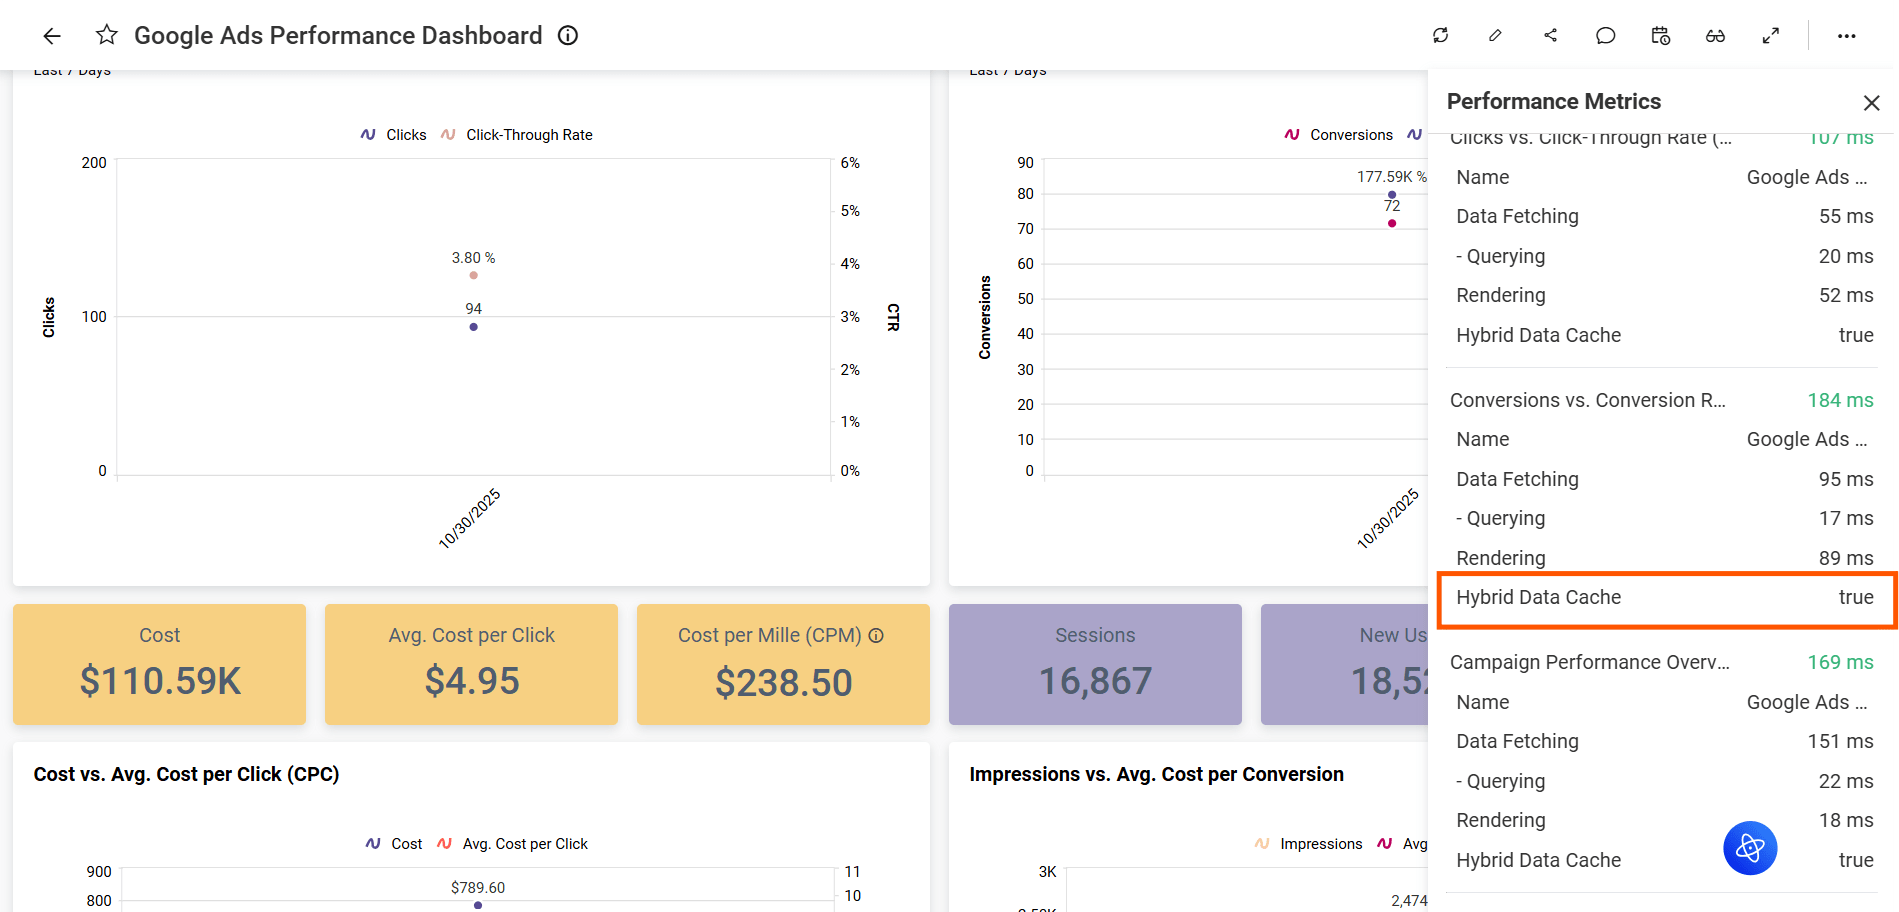Image resolution: width=1899 pixels, height=912 pixels.
Task: Edit dashboard using the pencil icon
Action: point(1495,35)
